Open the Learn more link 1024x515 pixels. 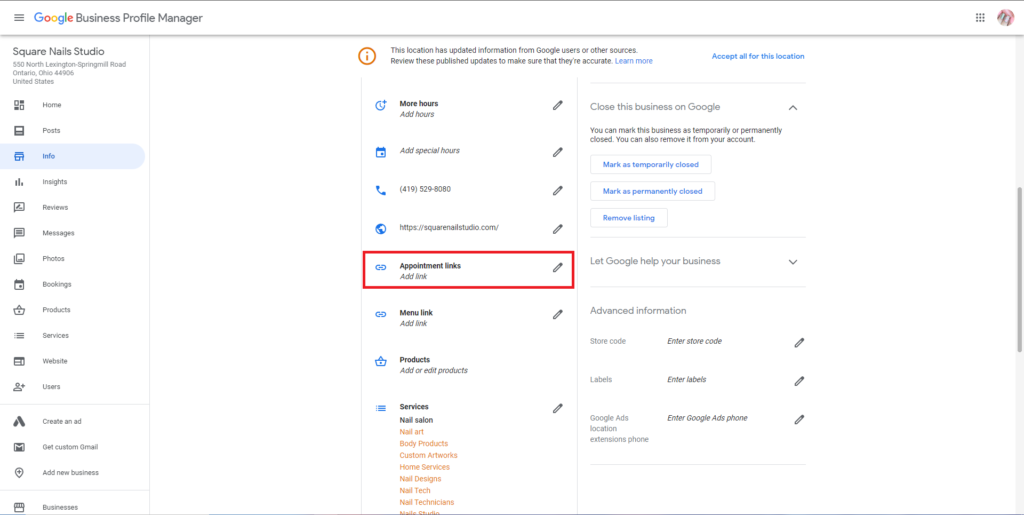coord(633,61)
